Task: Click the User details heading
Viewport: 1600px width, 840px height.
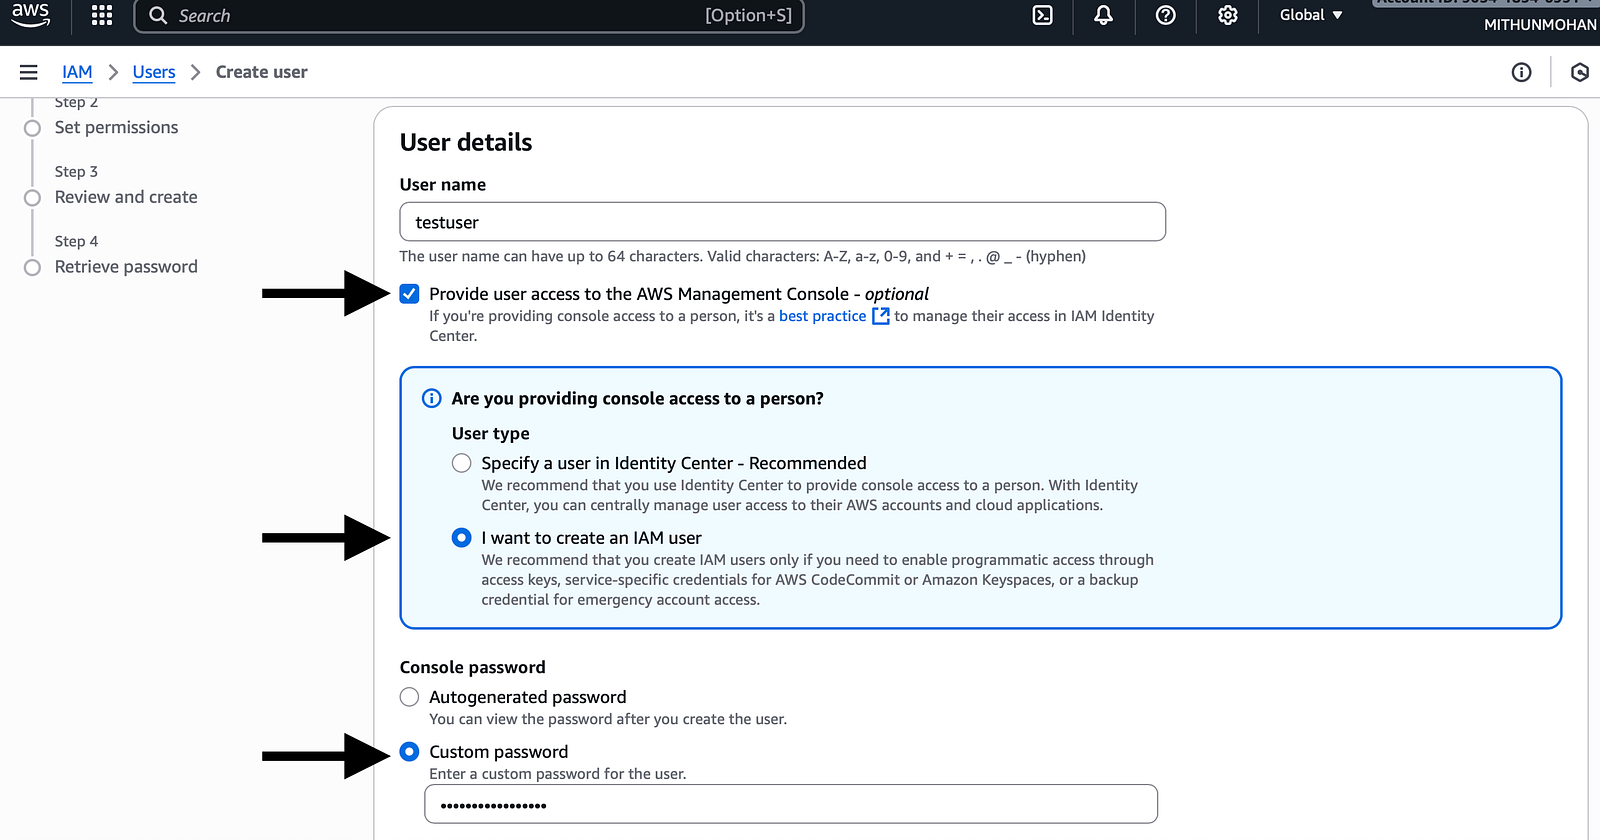Action: (x=466, y=142)
